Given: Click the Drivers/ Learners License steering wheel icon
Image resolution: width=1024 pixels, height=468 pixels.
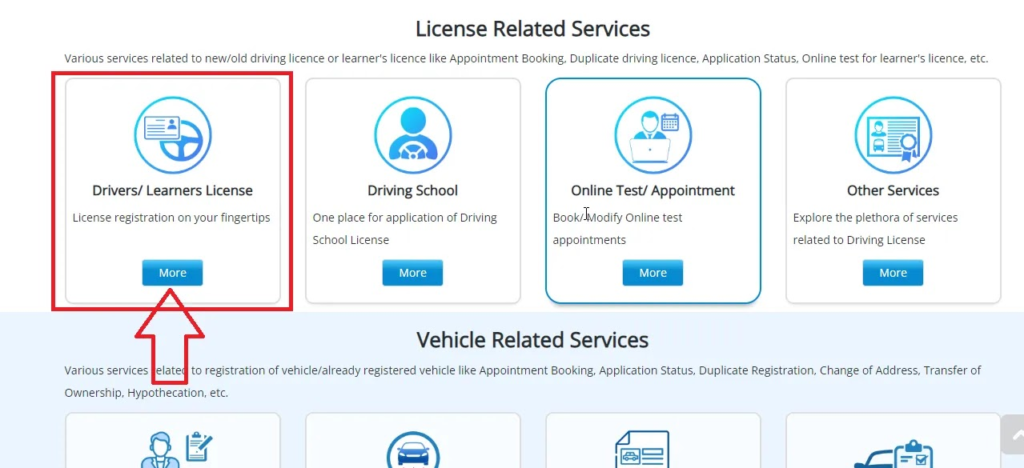Looking at the screenshot, I should (x=173, y=135).
